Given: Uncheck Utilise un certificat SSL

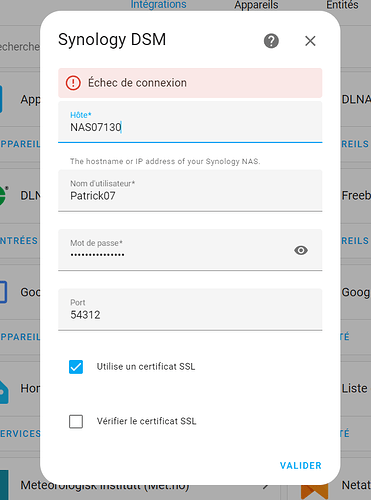Looking at the screenshot, I should tap(76, 367).
